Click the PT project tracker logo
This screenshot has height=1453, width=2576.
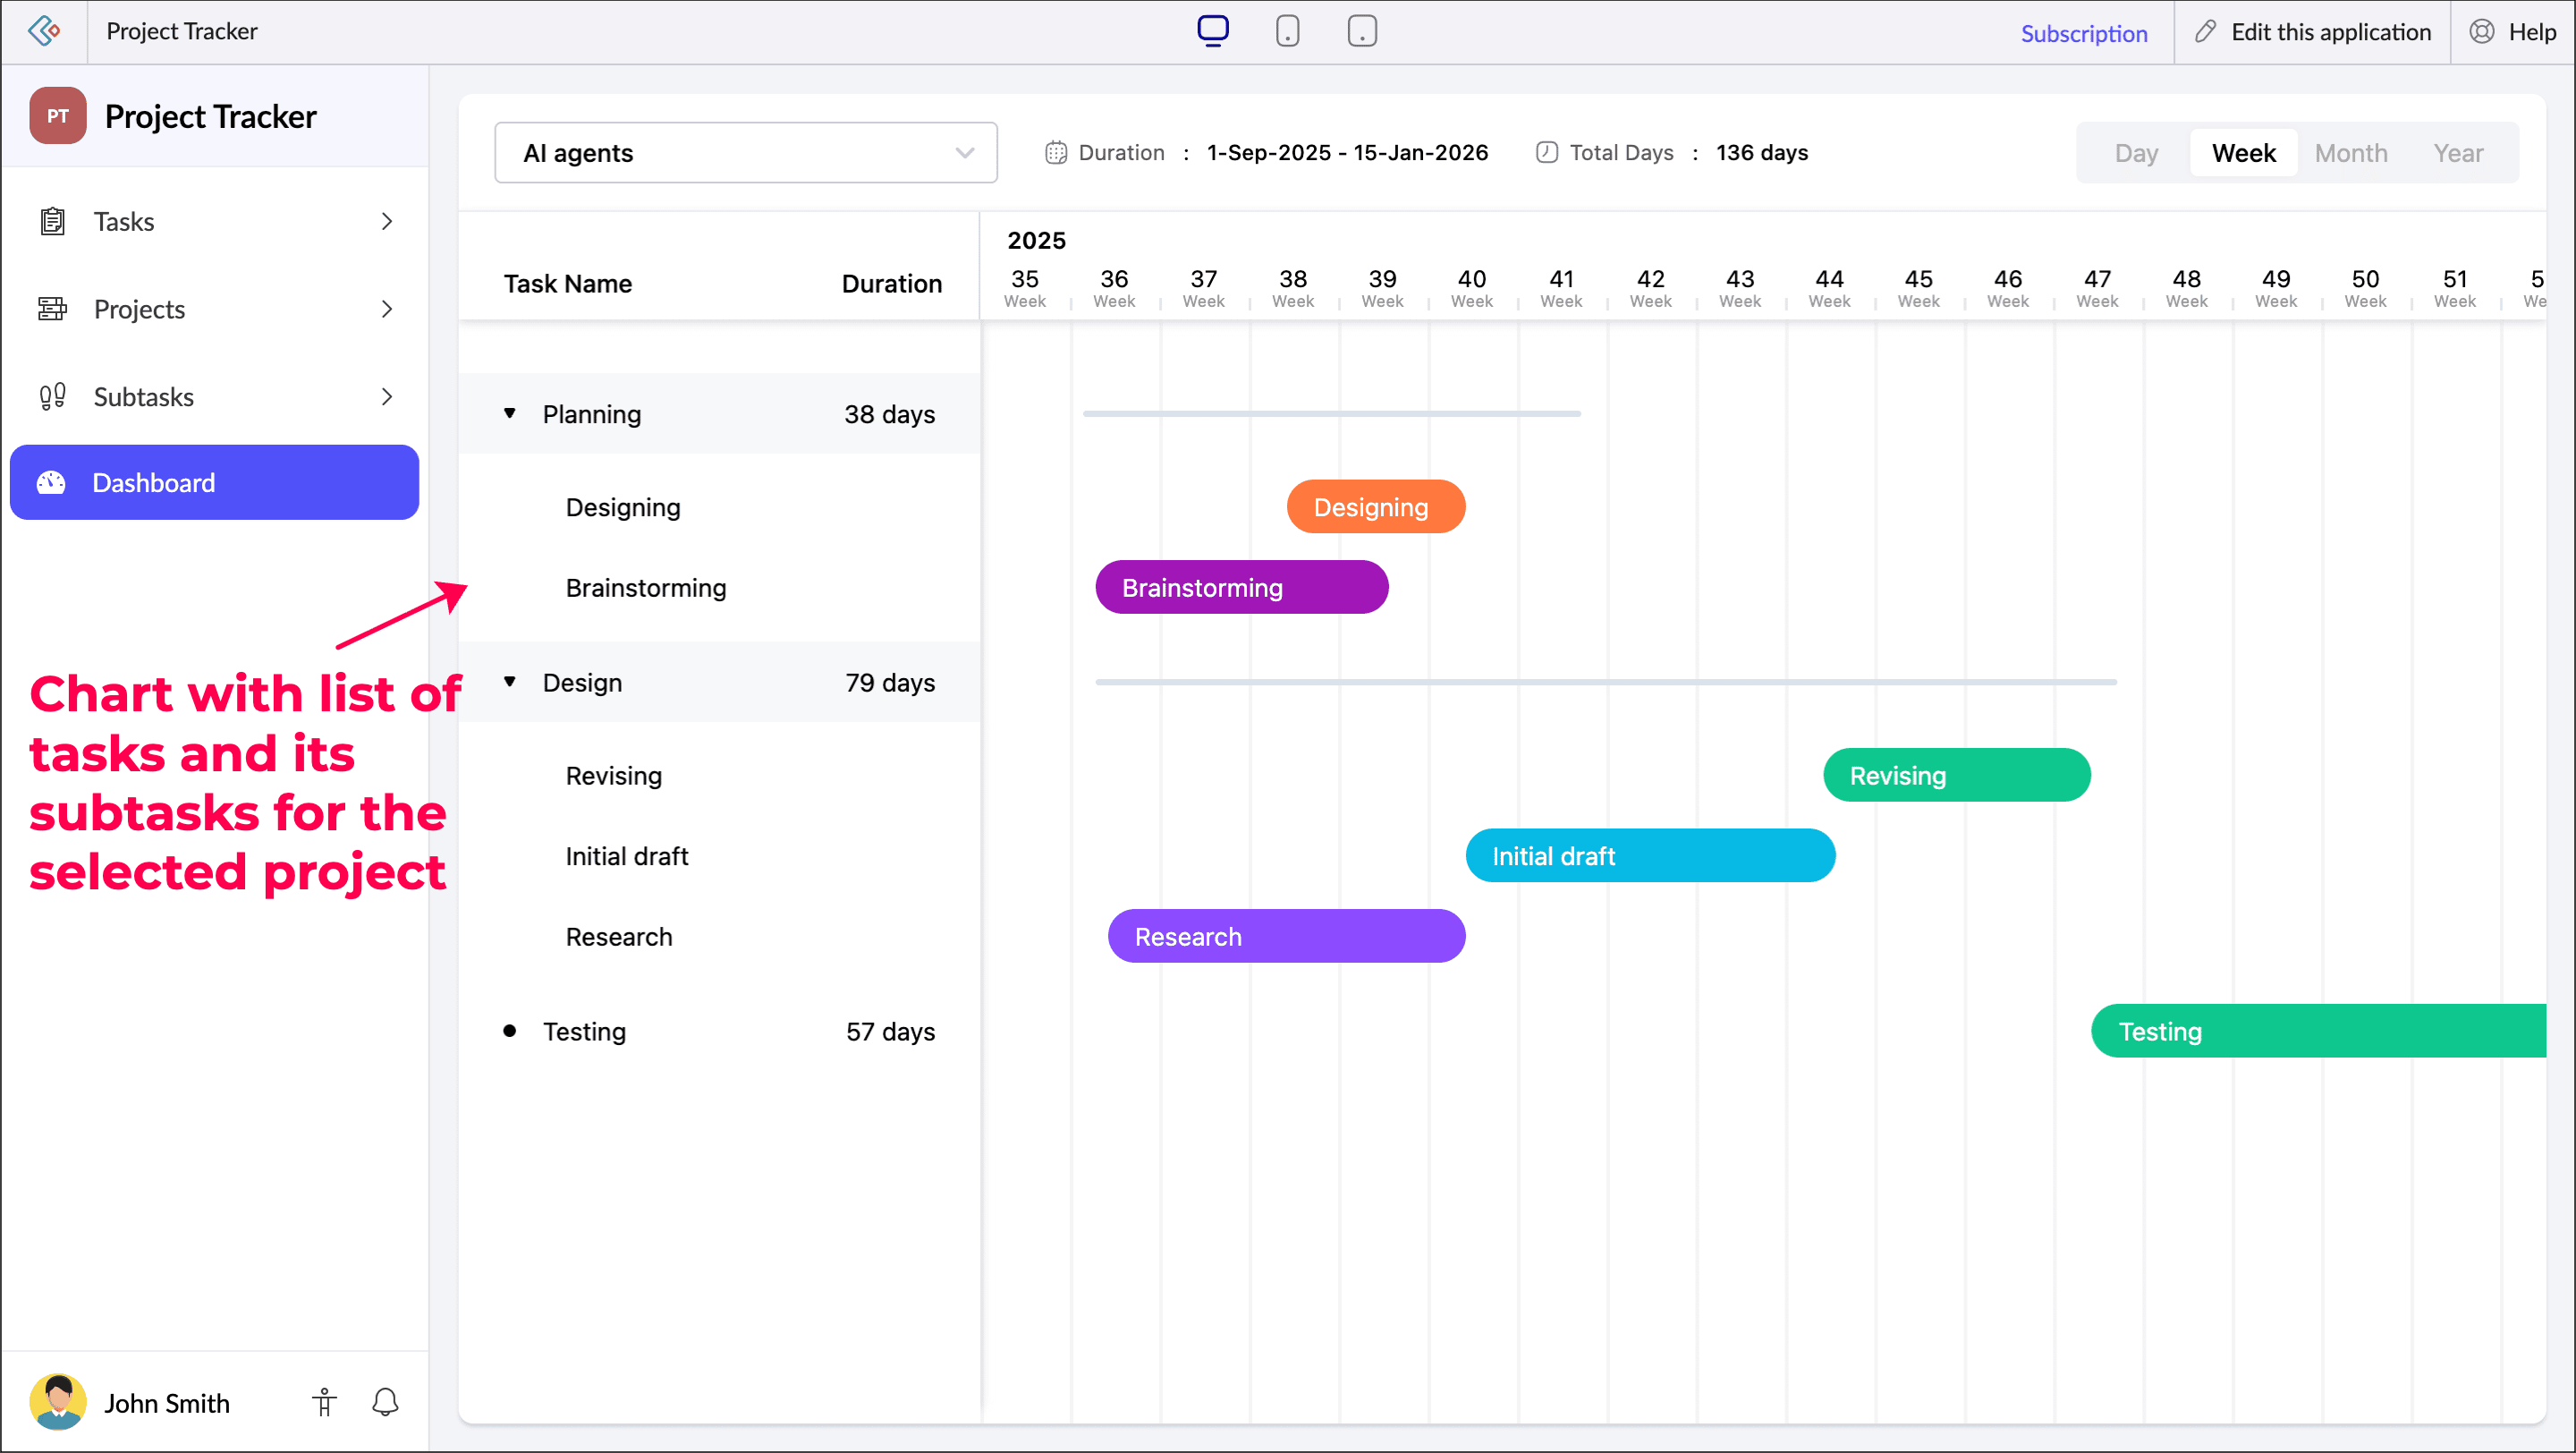[58, 116]
